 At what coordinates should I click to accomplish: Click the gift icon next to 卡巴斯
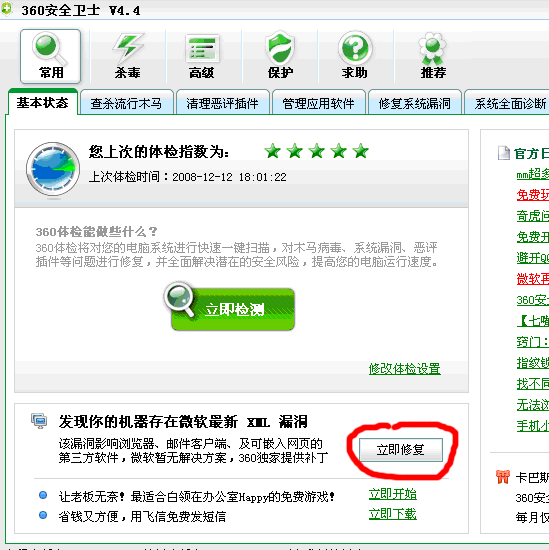(502, 477)
